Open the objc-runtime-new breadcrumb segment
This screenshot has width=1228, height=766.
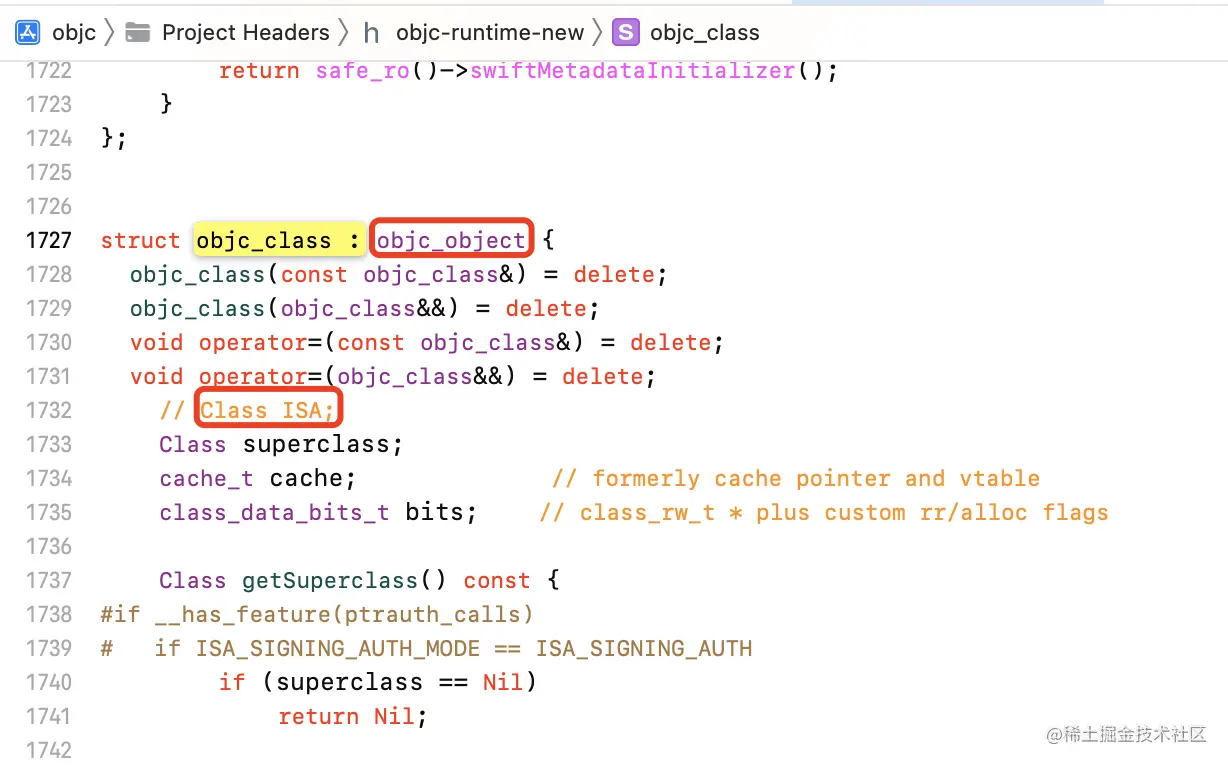[489, 33]
